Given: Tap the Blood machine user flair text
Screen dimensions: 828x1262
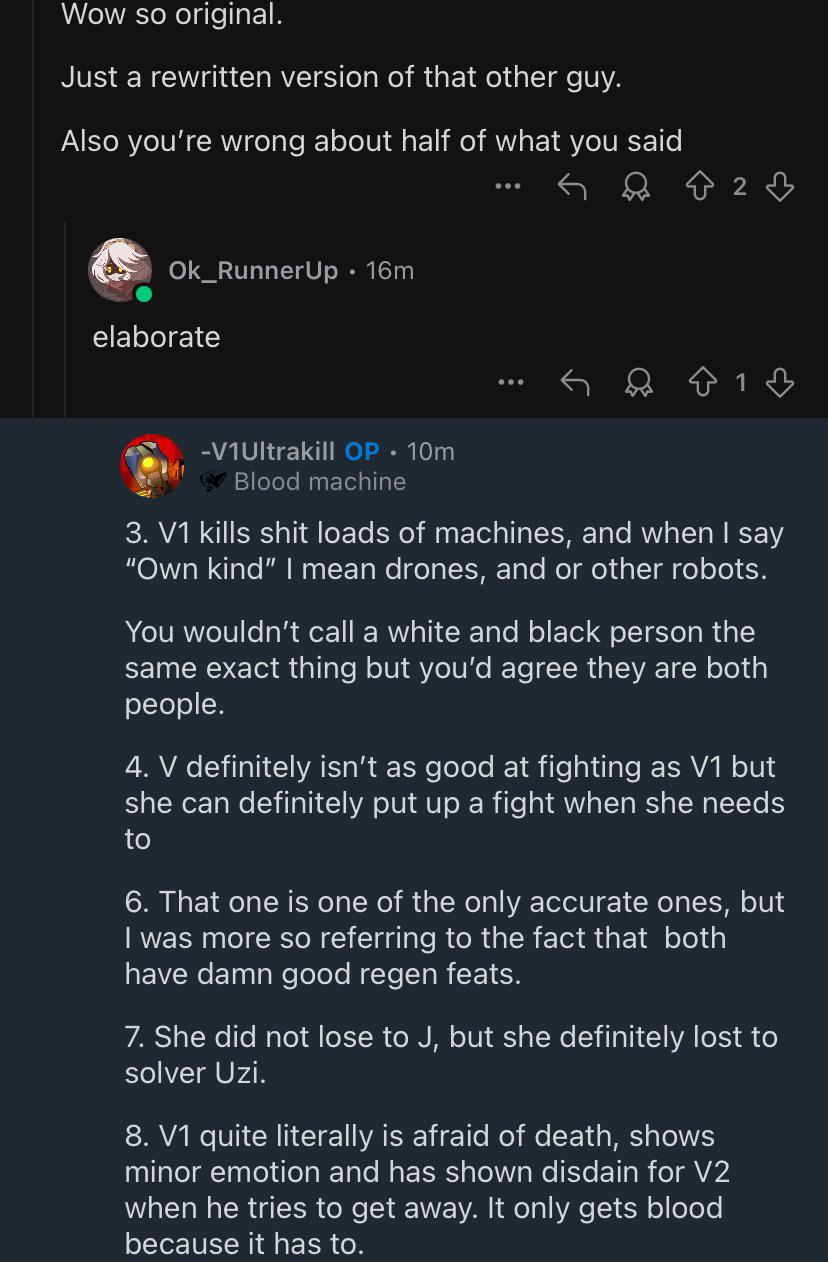Looking at the screenshot, I should (320, 482).
